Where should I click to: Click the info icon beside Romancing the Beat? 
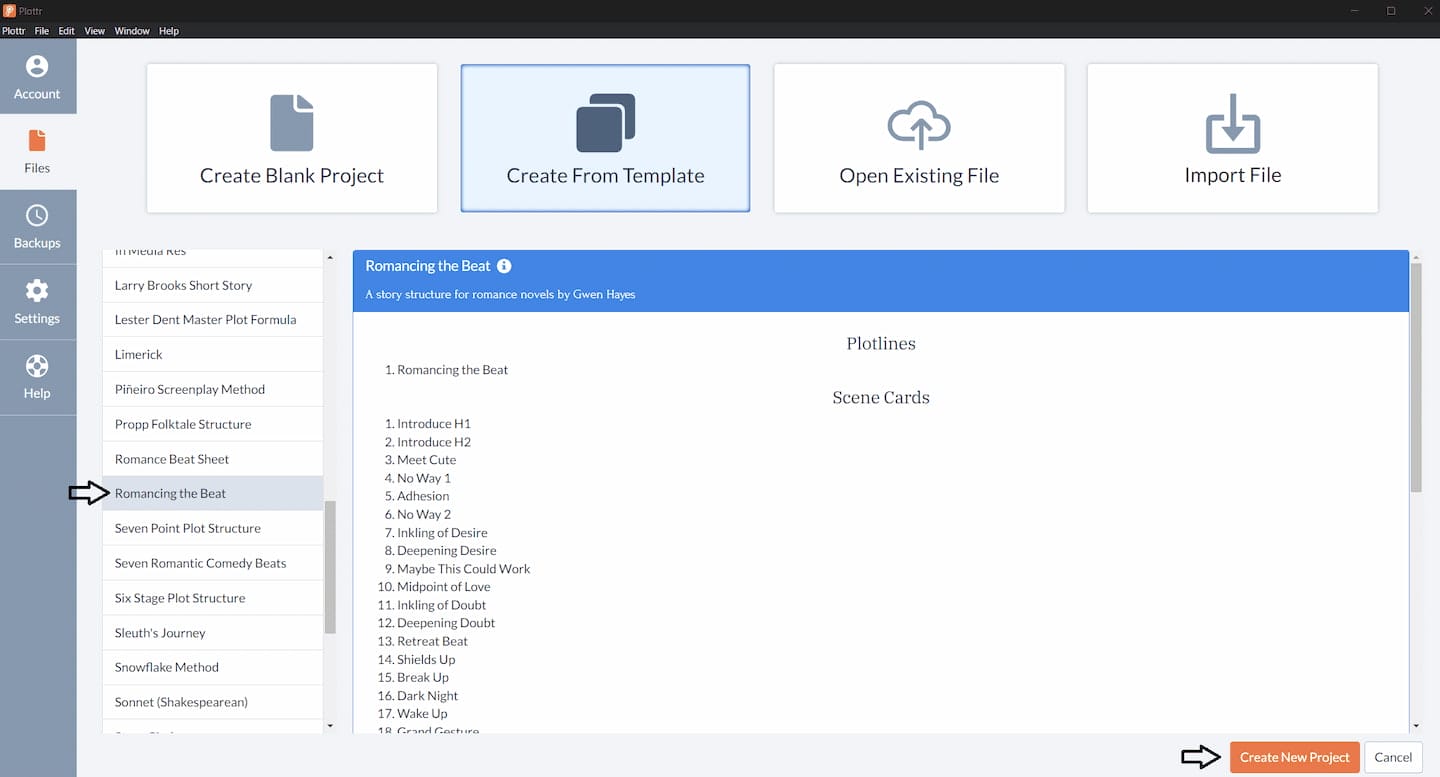pyautogui.click(x=504, y=266)
